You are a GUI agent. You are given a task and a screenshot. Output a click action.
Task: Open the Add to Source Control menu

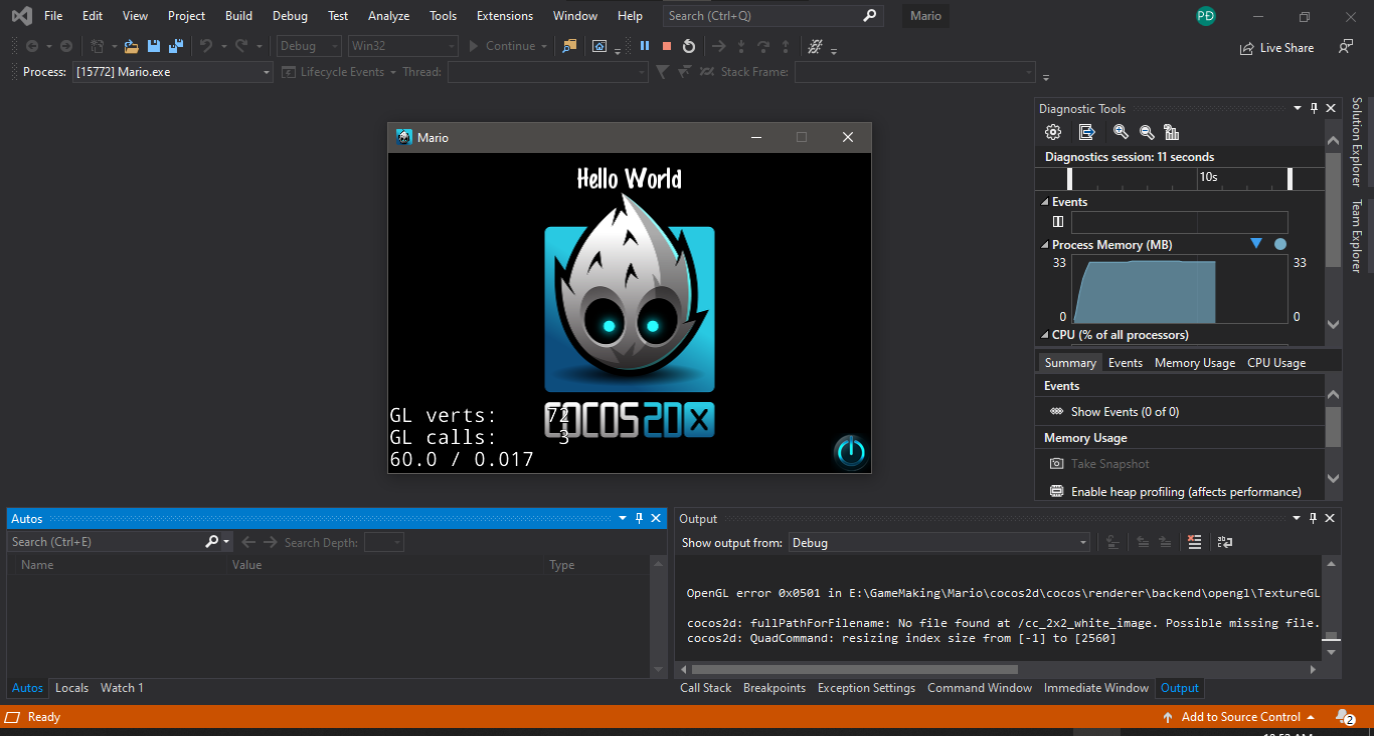(x=1238, y=717)
